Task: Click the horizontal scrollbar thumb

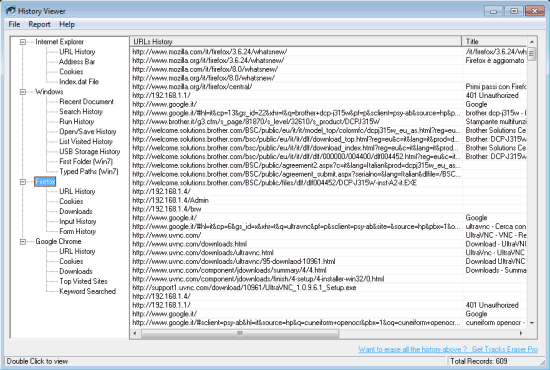Action: (240, 334)
